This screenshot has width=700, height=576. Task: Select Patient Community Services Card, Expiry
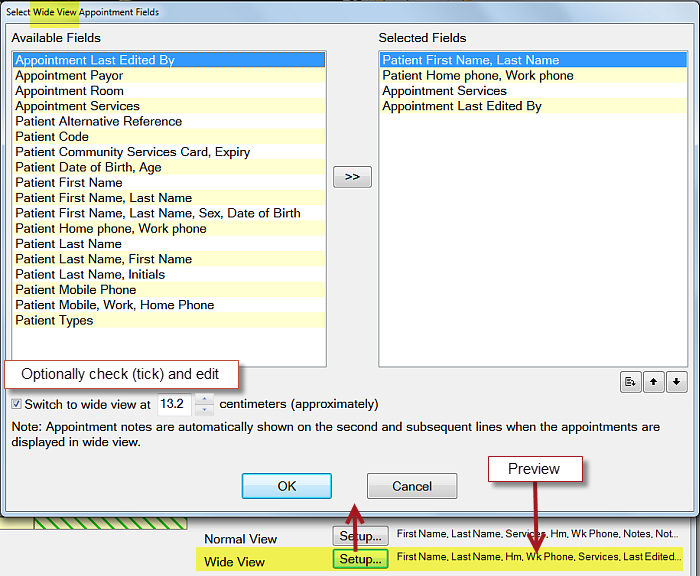coord(169,152)
